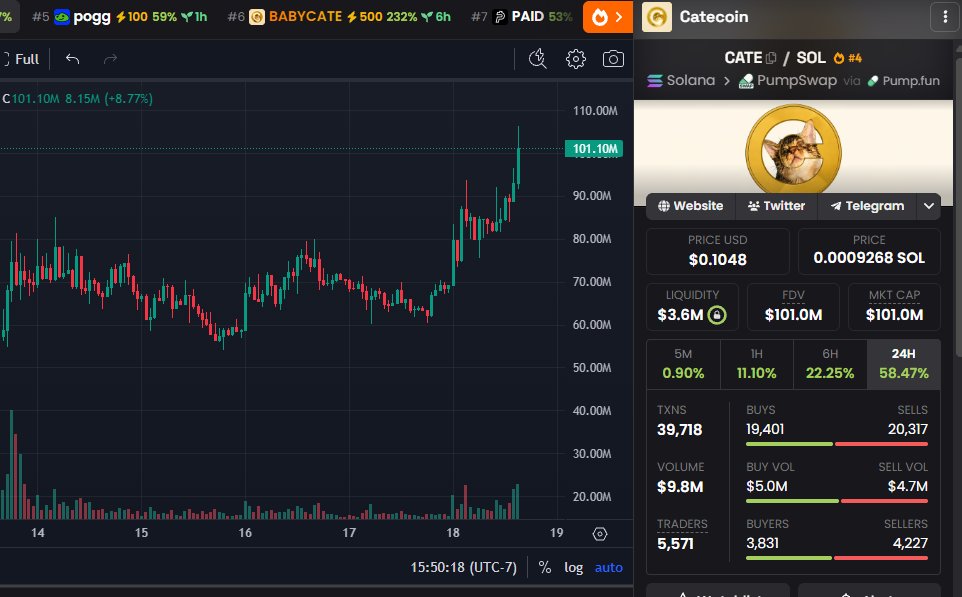Click the MKT CAP $101.0M box

[894, 307]
